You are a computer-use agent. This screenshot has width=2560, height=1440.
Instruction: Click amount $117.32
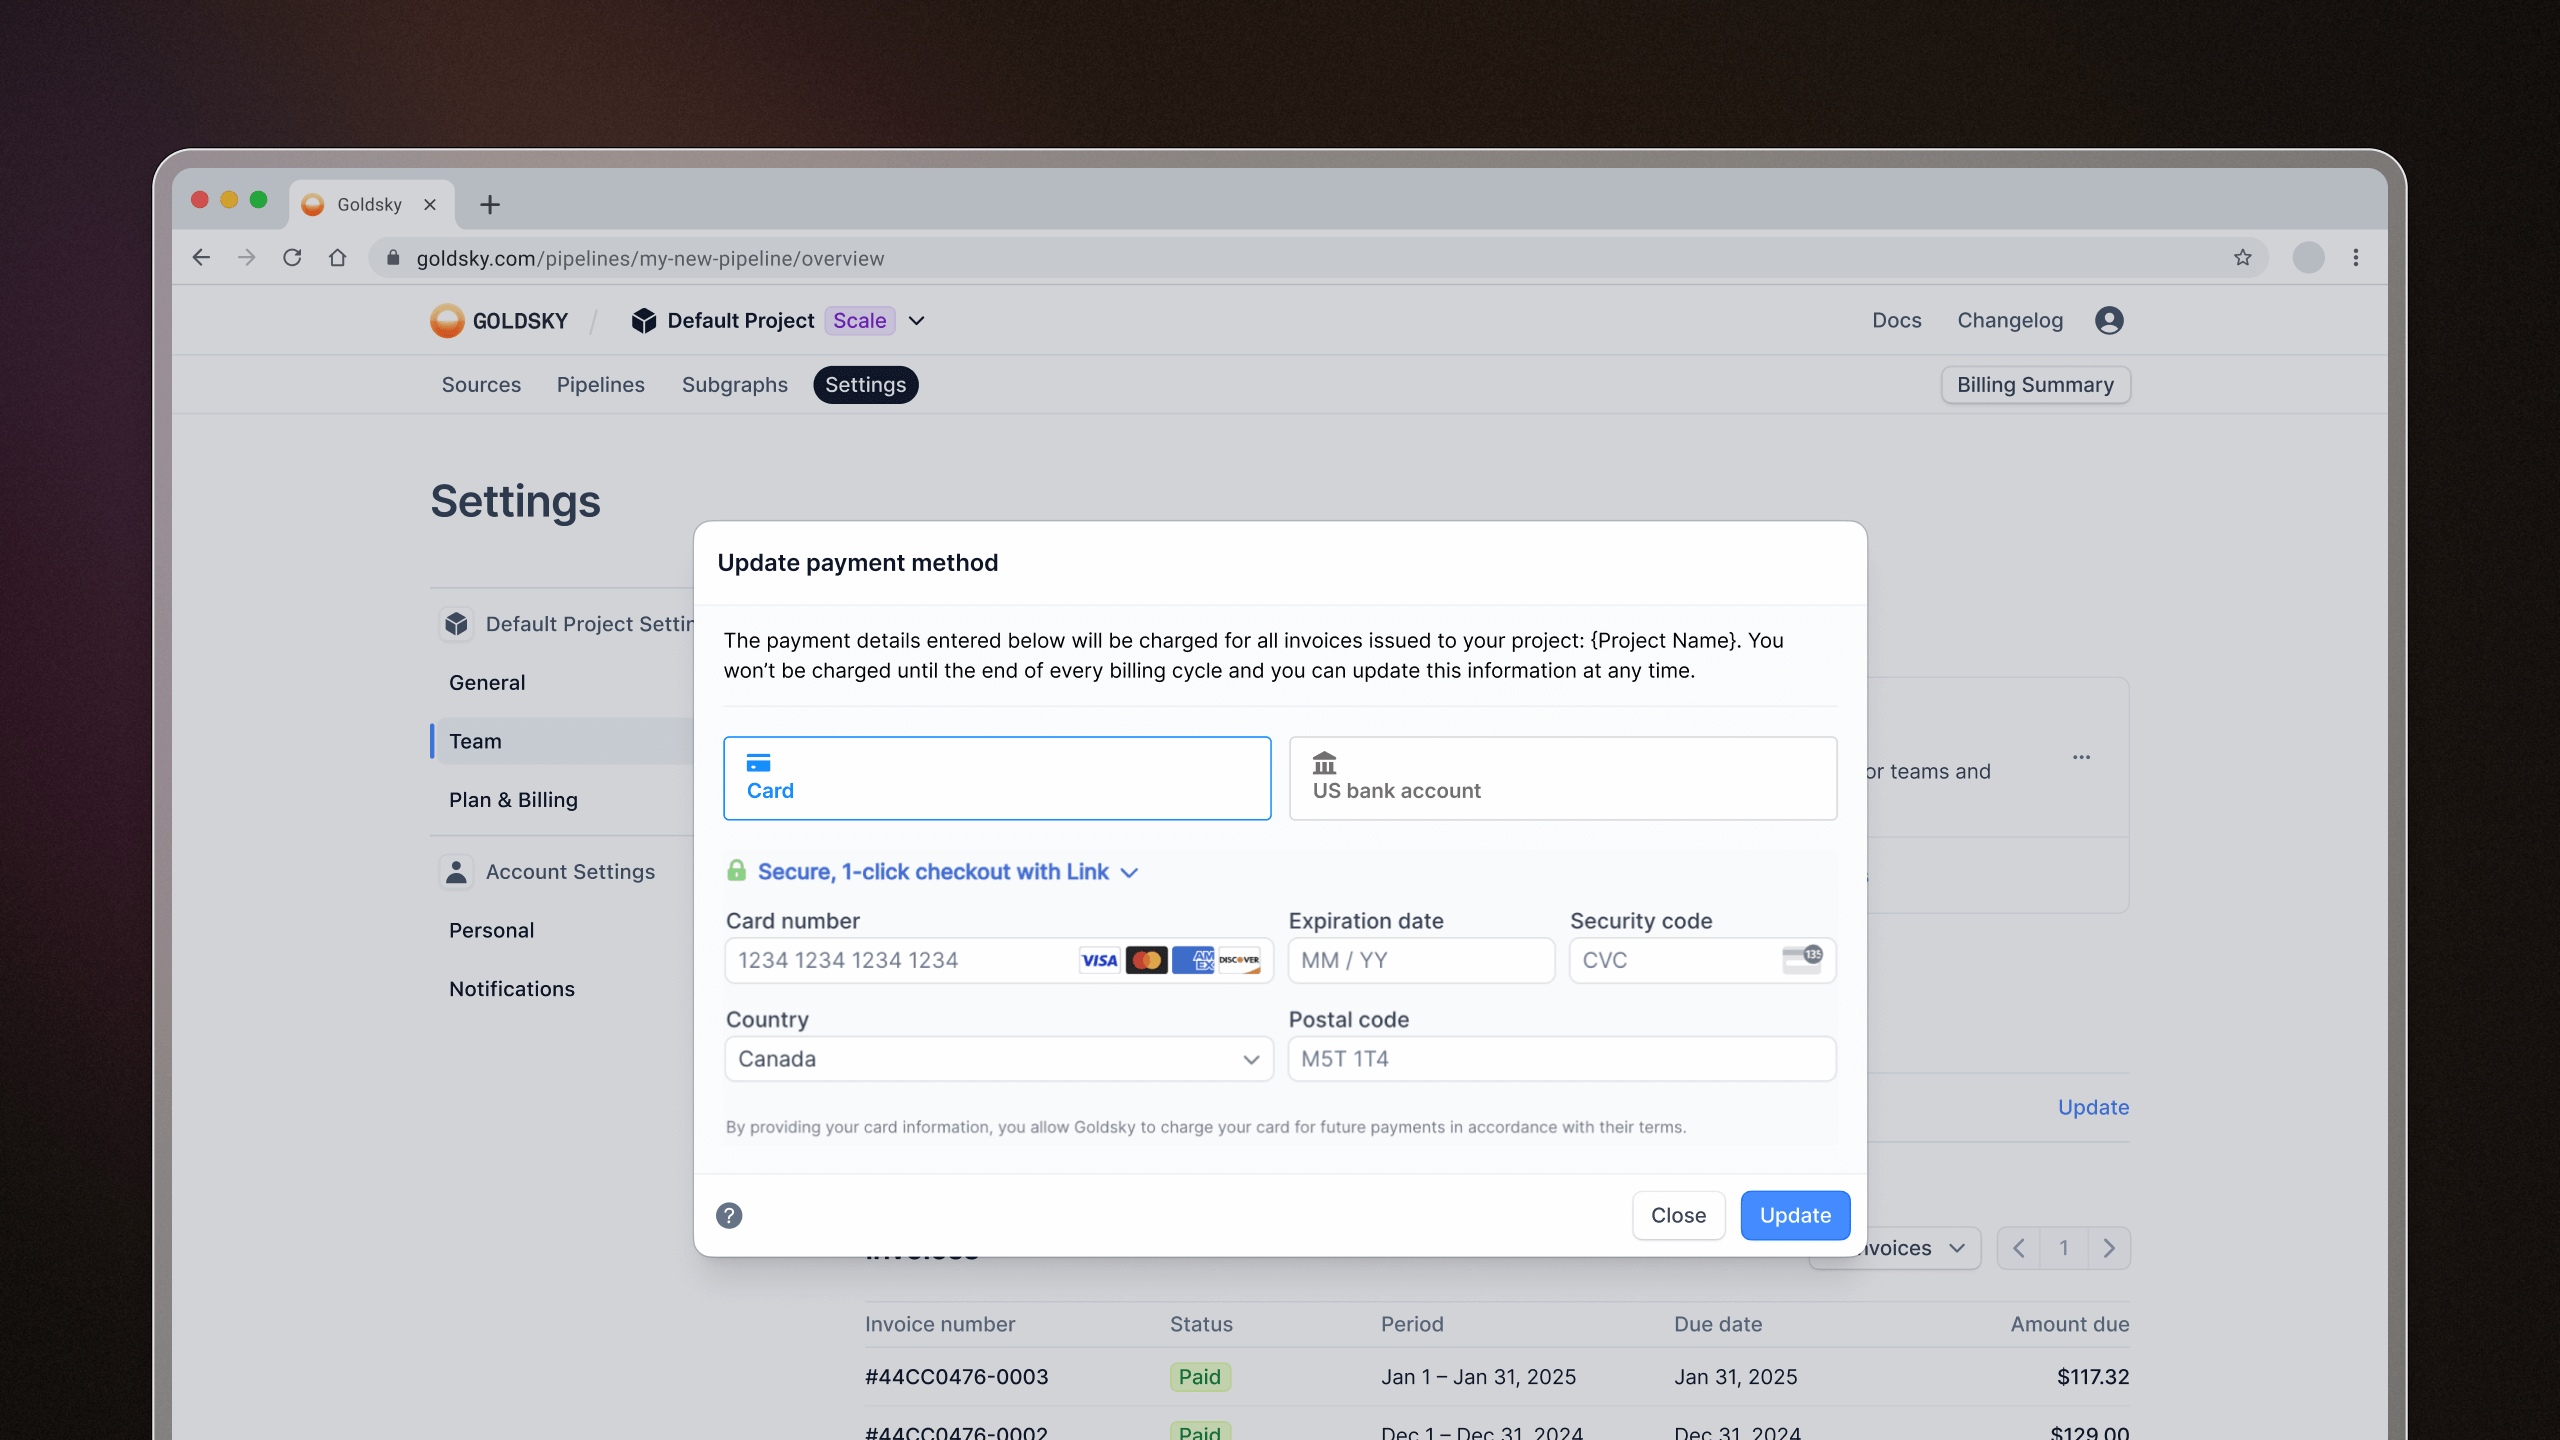(2093, 1377)
